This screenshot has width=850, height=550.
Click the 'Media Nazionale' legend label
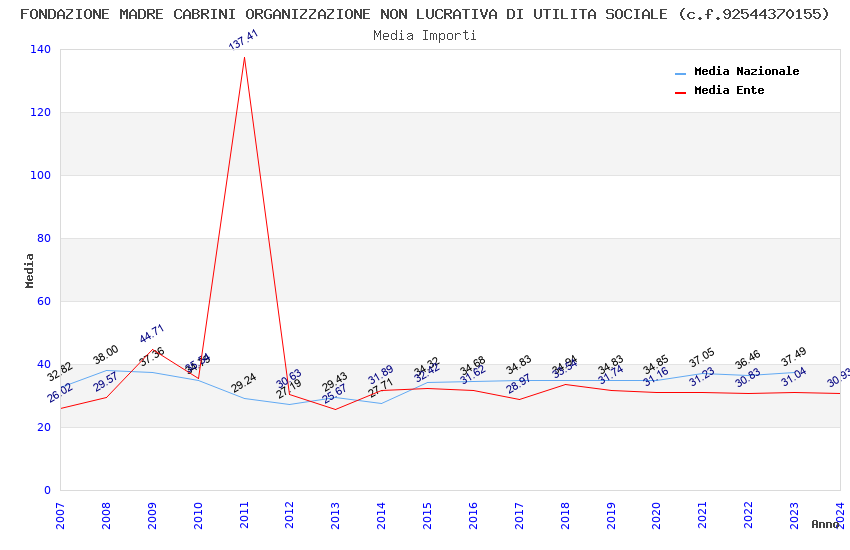(746, 71)
